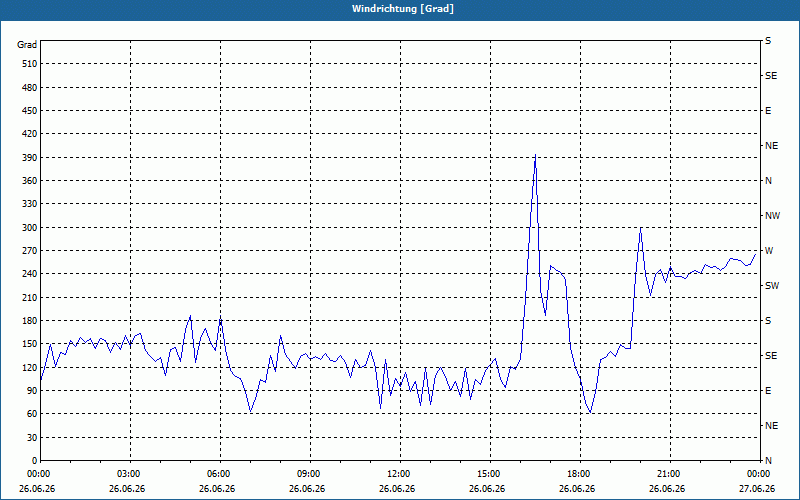This screenshot has height=500, width=800.
Task: Click the S compass label at the 180 gridline
Action: 768,321
